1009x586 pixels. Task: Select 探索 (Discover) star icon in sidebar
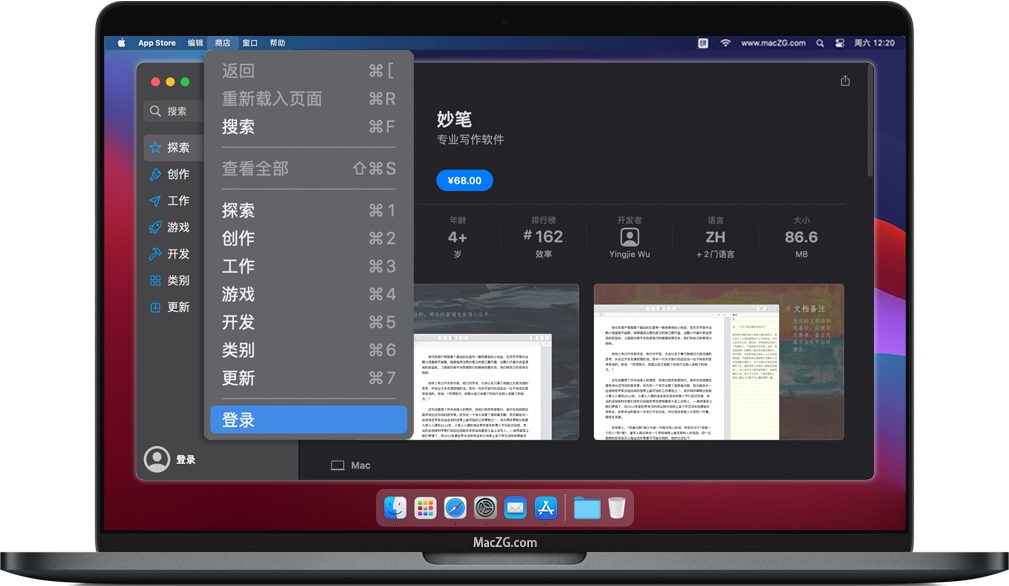coord(155,146)
